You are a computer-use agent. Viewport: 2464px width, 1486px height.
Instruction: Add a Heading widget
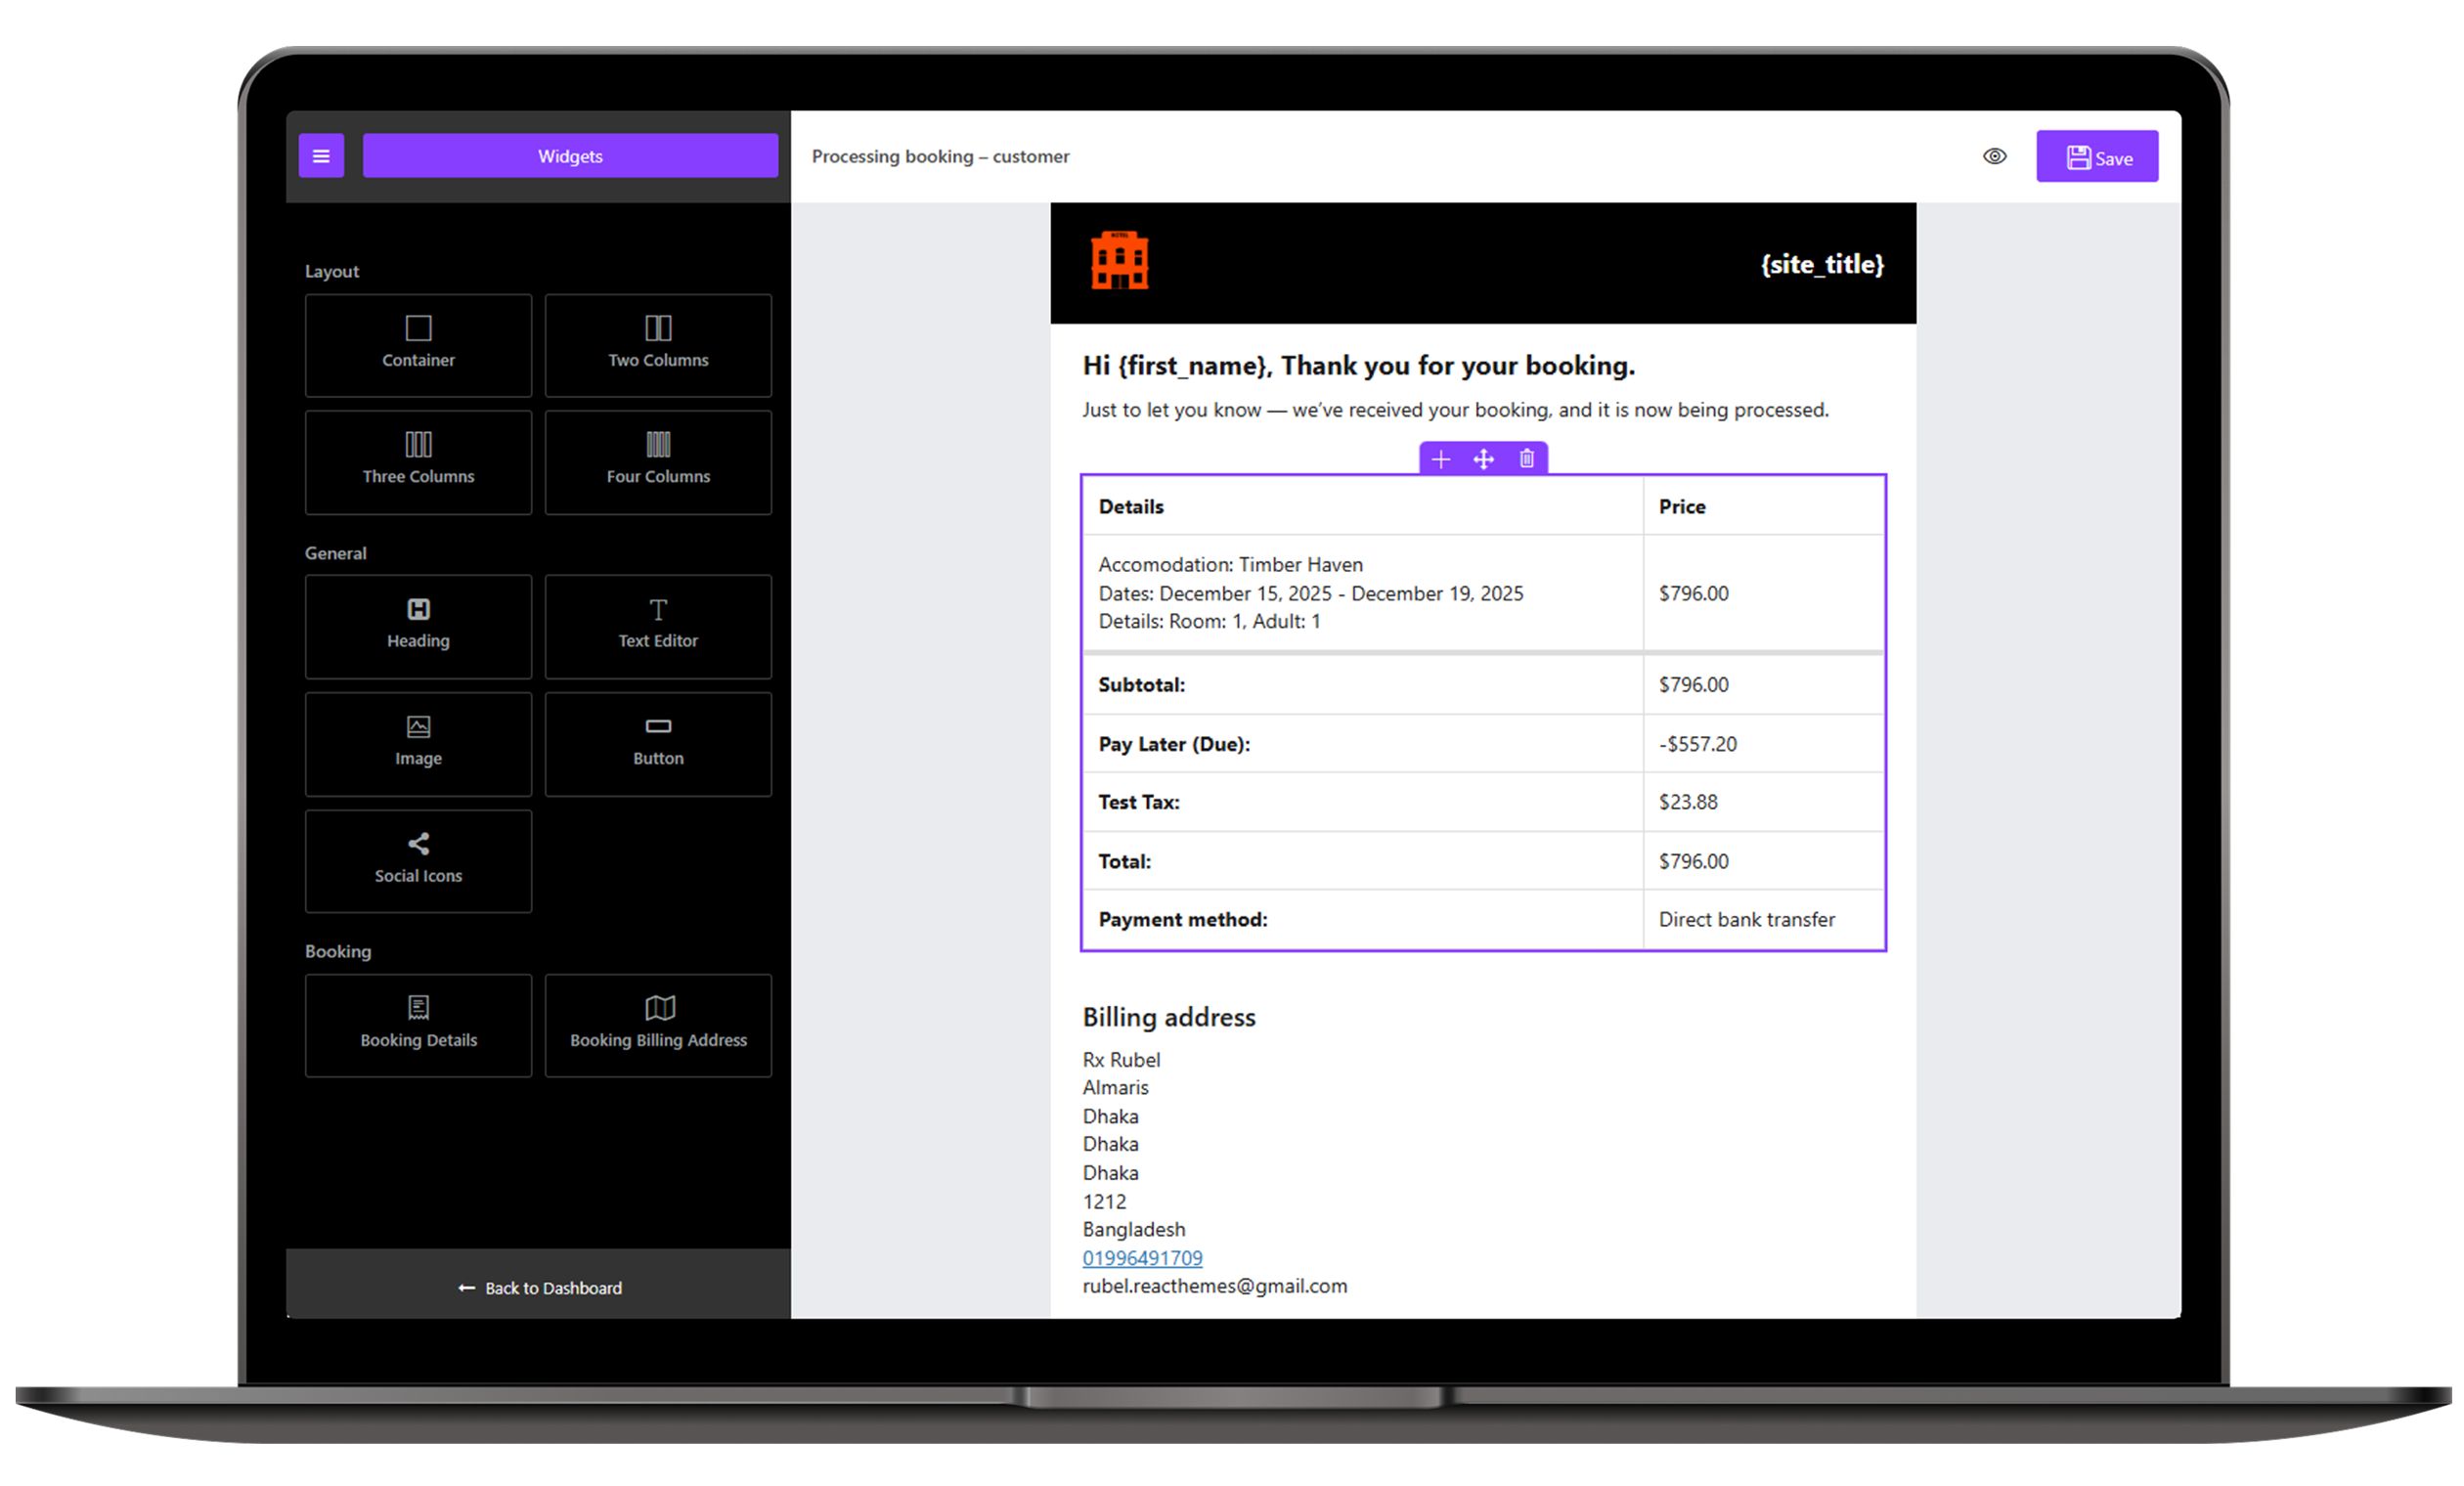pos(418,625)
